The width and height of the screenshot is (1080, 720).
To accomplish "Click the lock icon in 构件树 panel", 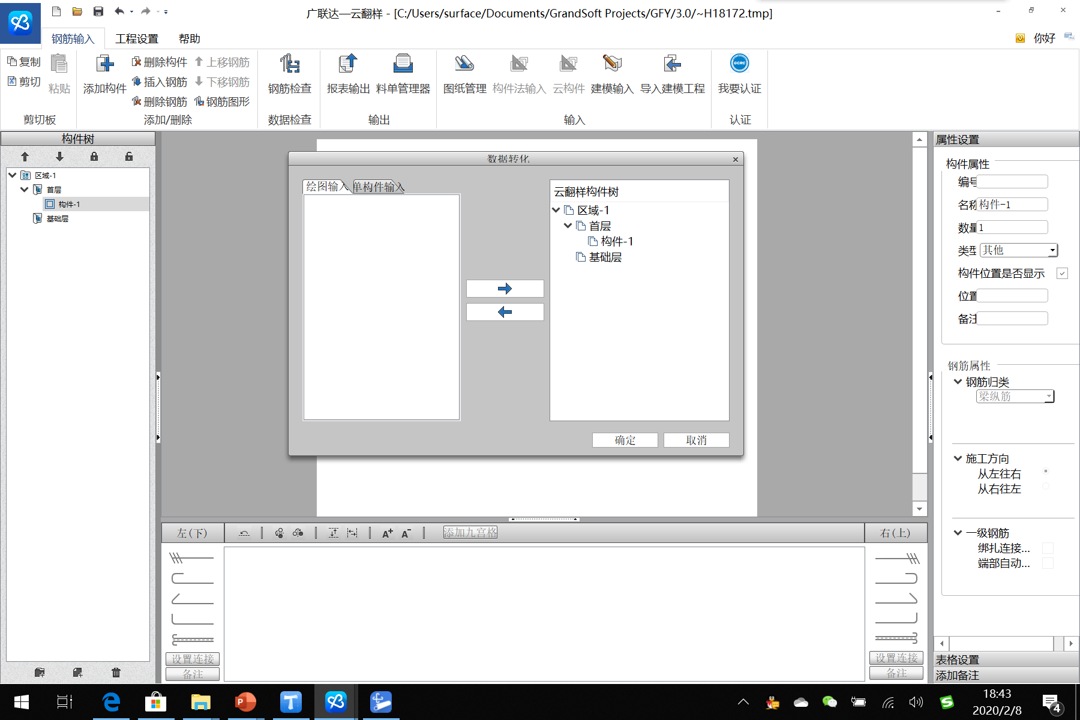I will click(x=94, y=156).
